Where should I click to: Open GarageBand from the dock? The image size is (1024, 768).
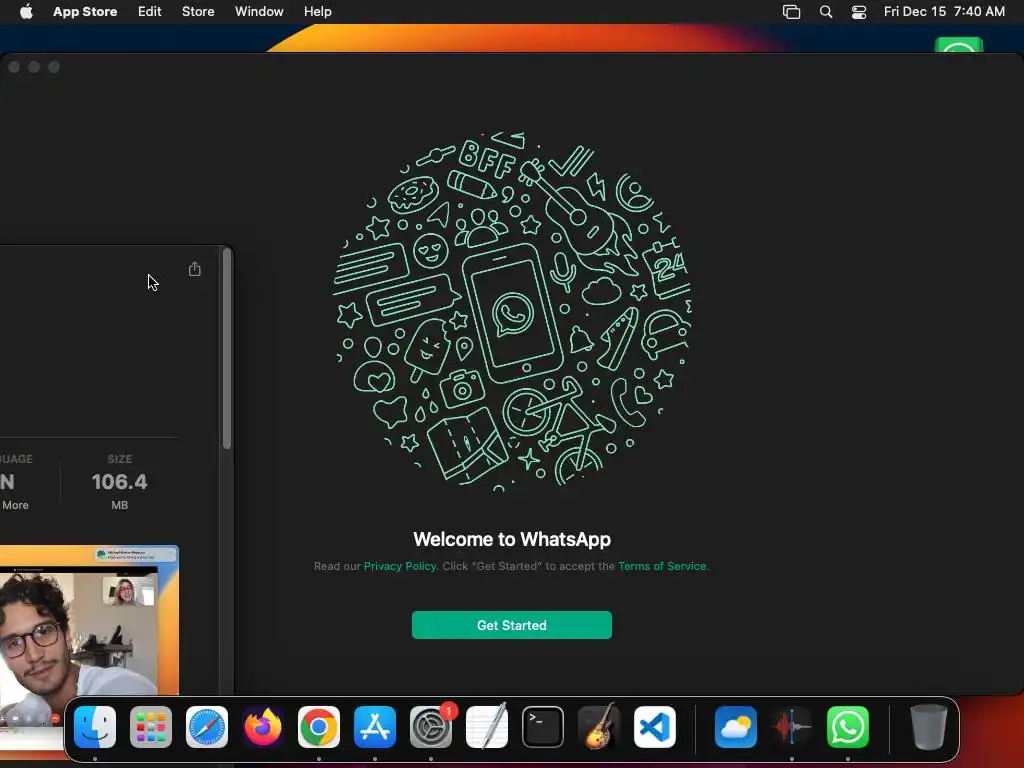tap(599, 727)
